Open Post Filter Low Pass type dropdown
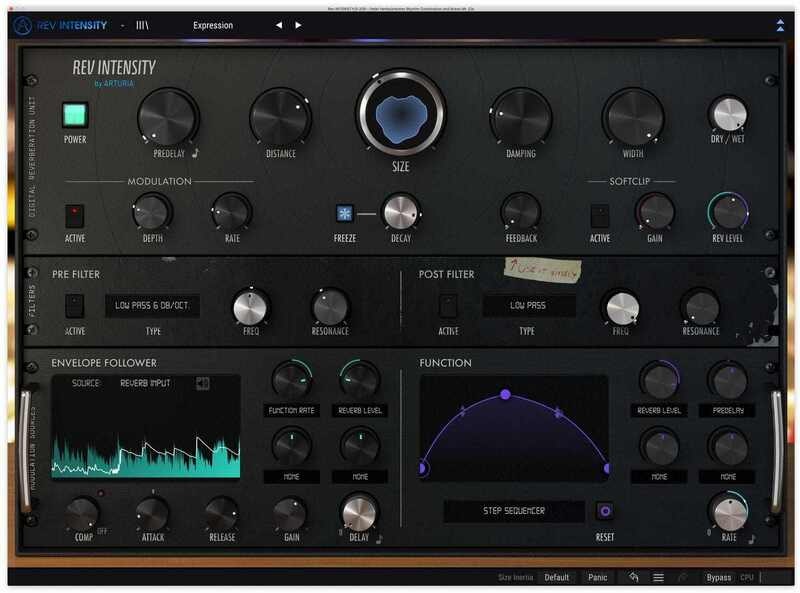The width and height of the screenshot is (800, 593). pyautogui.click(x=529, y=306)
